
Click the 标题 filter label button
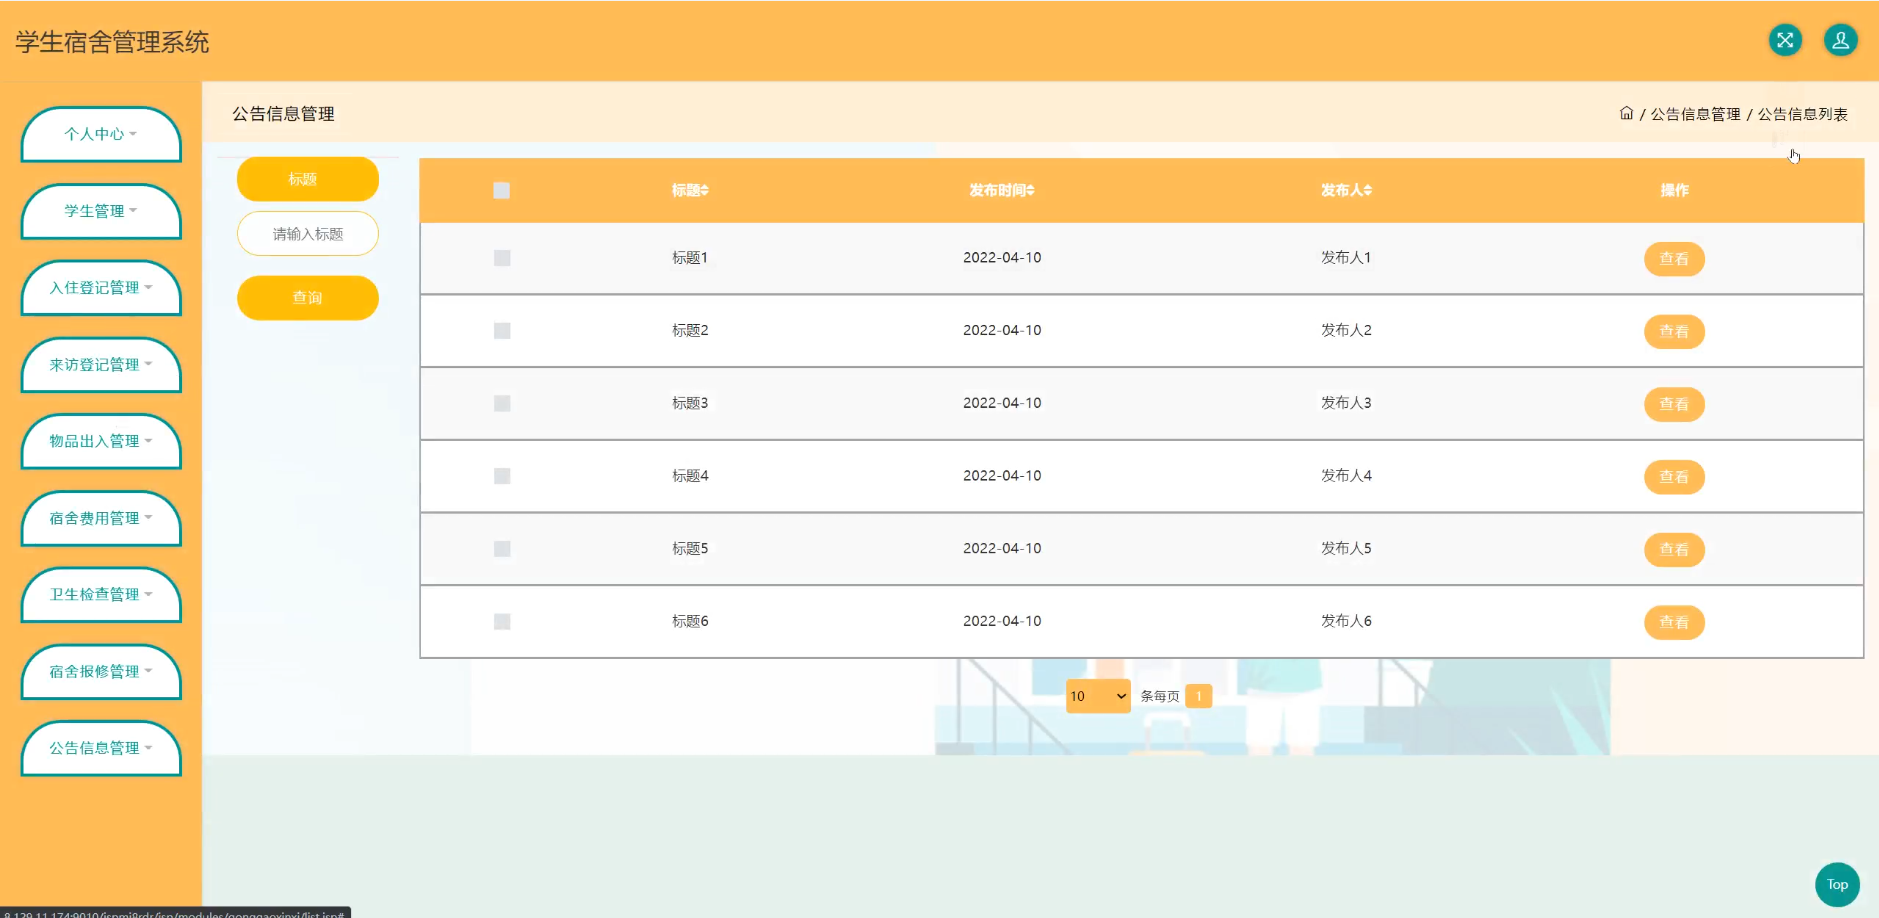[308, 179]
